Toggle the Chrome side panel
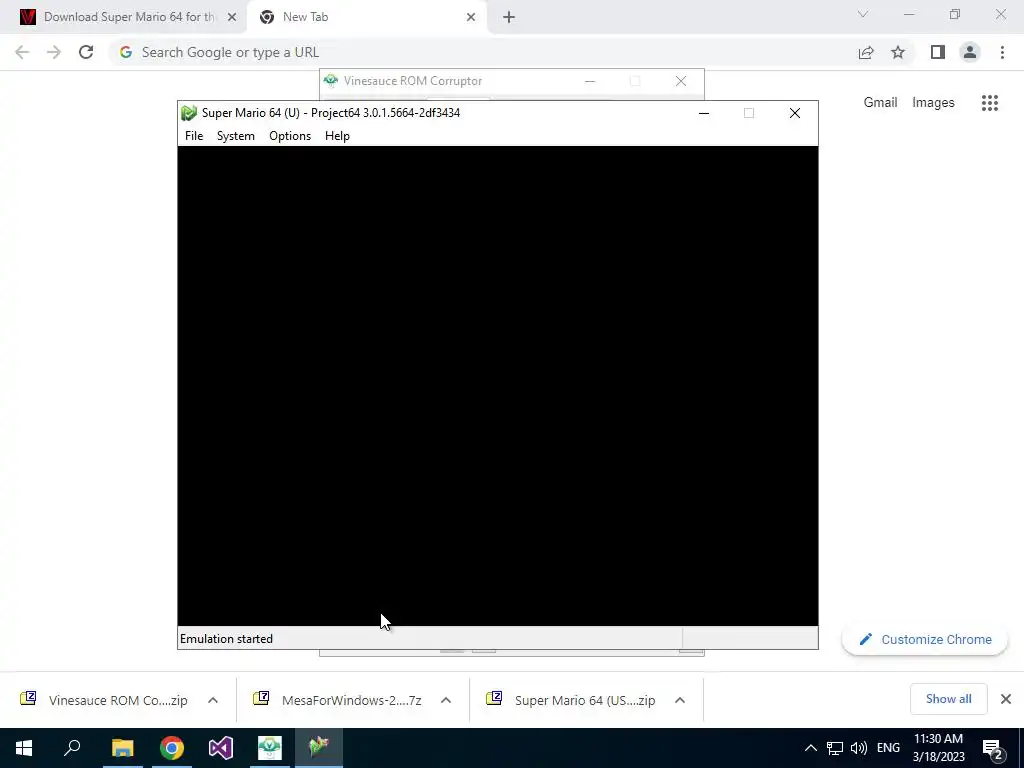Image resolution: width=1024 pixels, height=768 pixels. tap(938, 52)
